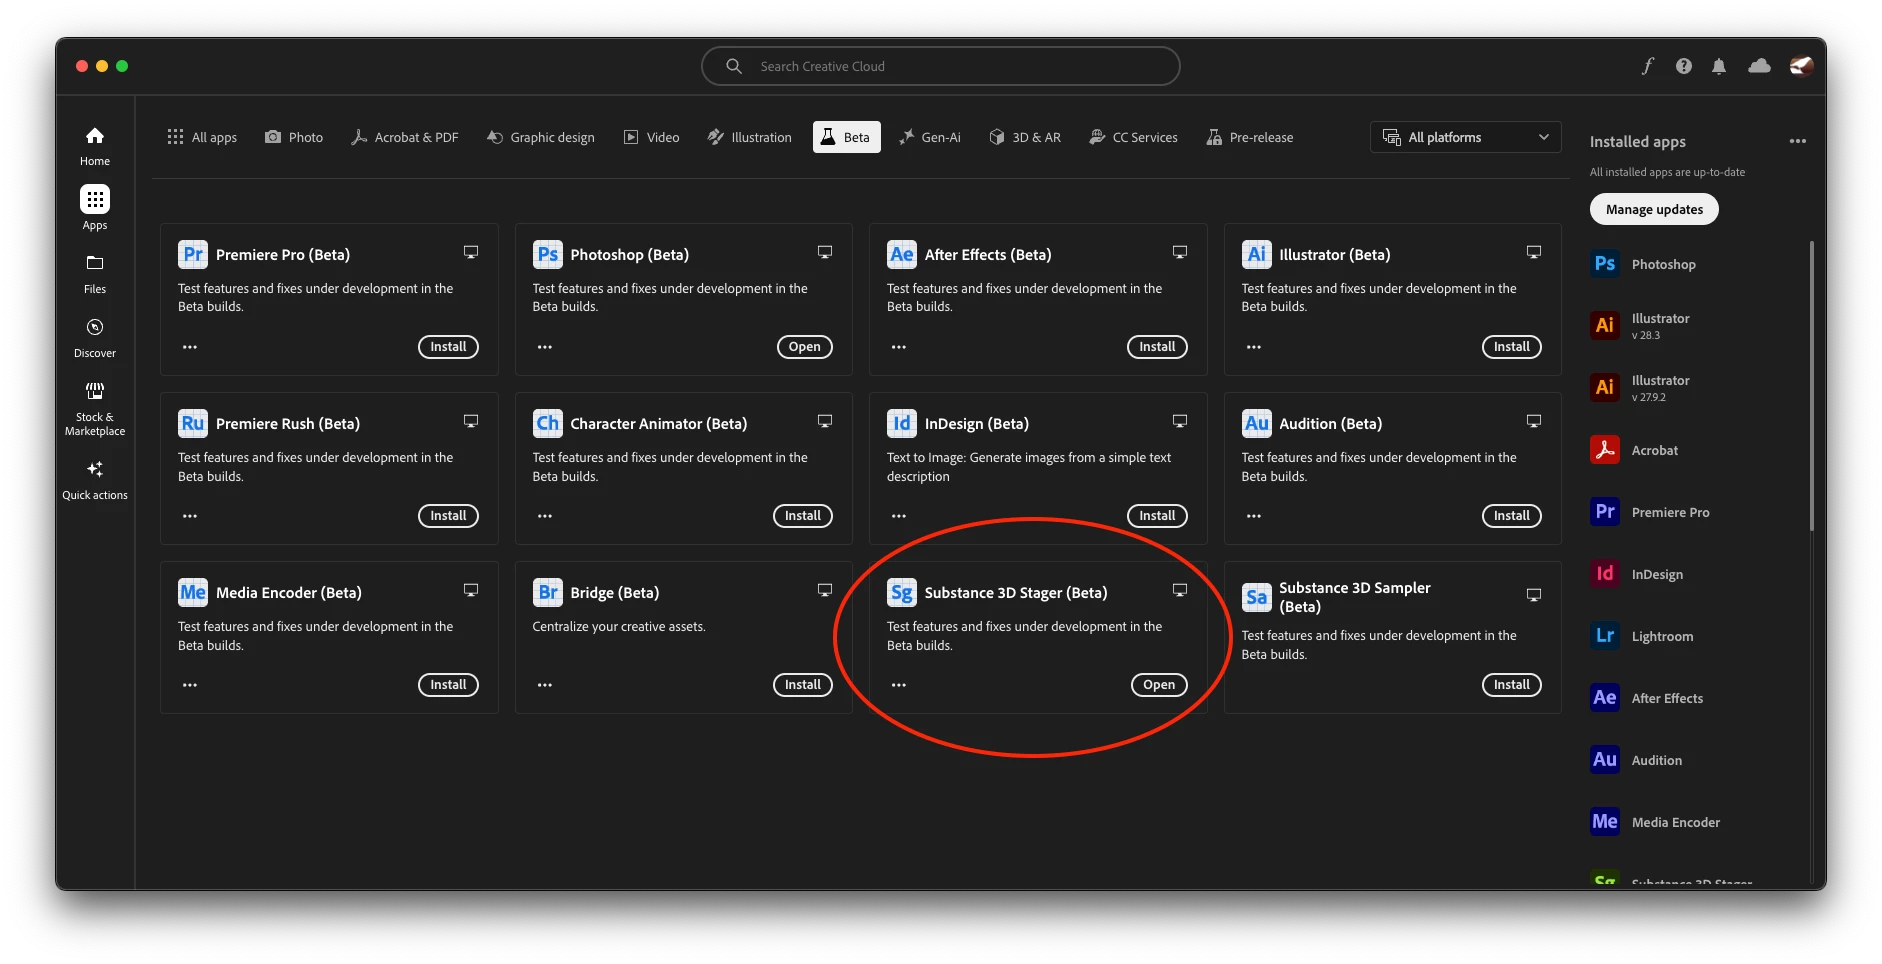Screen dimensions: 1882x964
Task: Switch to Acrobat & PDF tab
Action: (405, 137)
